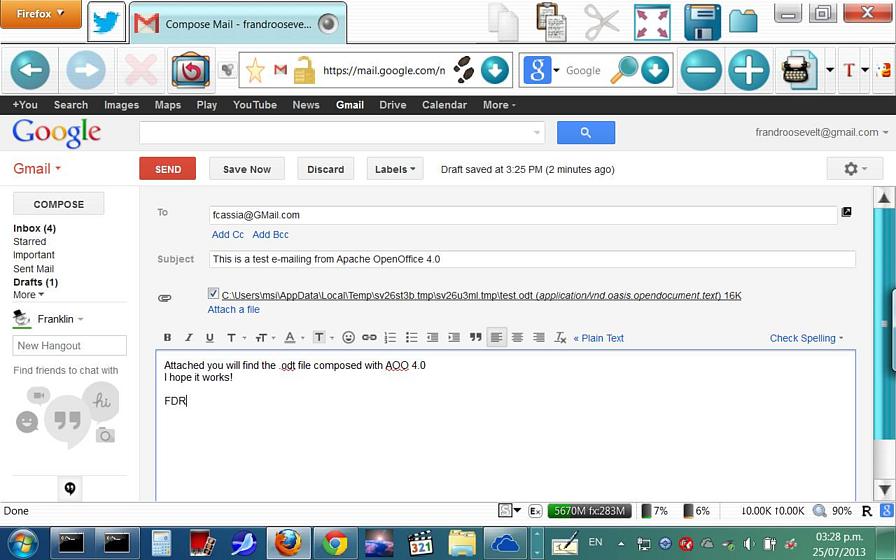Open the text background color T dropdown

pos(323,338)
